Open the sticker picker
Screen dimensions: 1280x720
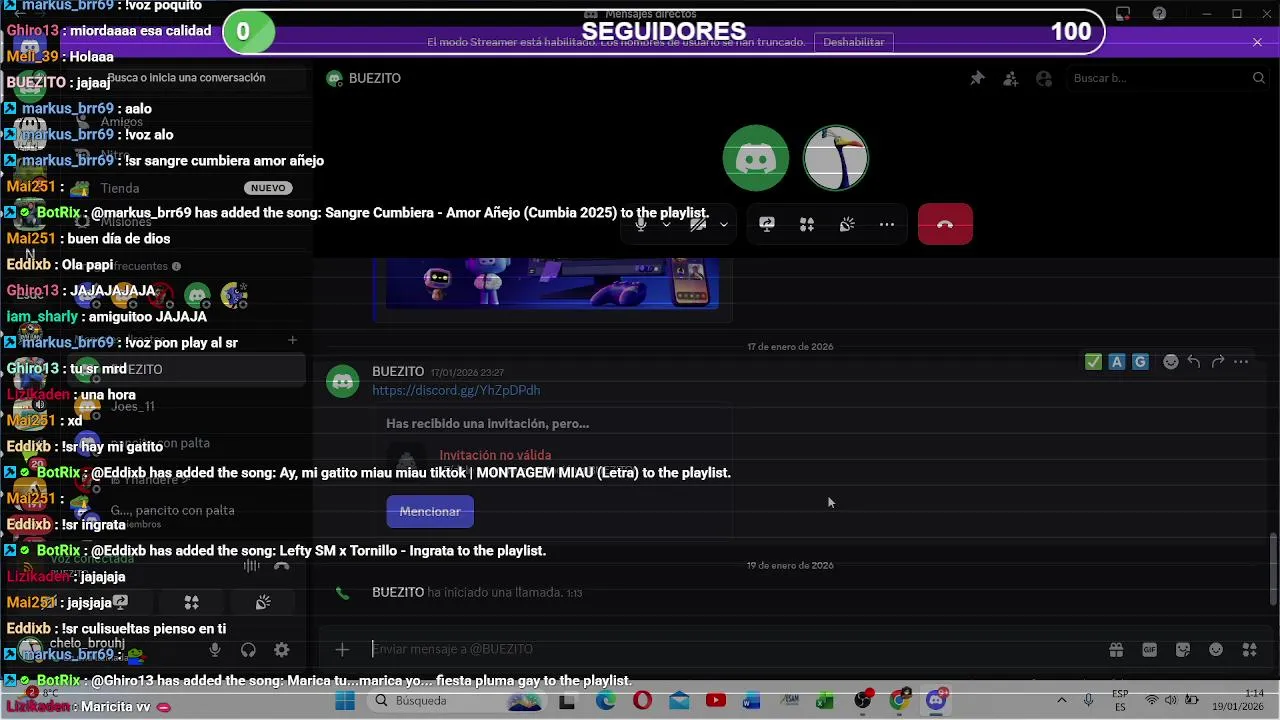(x=1183, y=650)
